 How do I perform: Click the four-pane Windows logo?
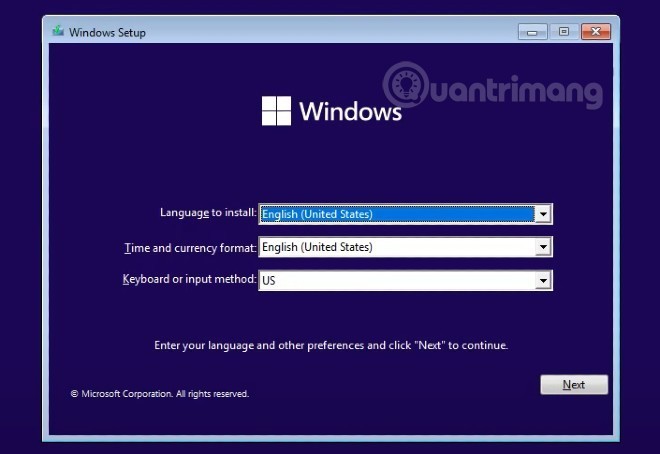point(275,111)
